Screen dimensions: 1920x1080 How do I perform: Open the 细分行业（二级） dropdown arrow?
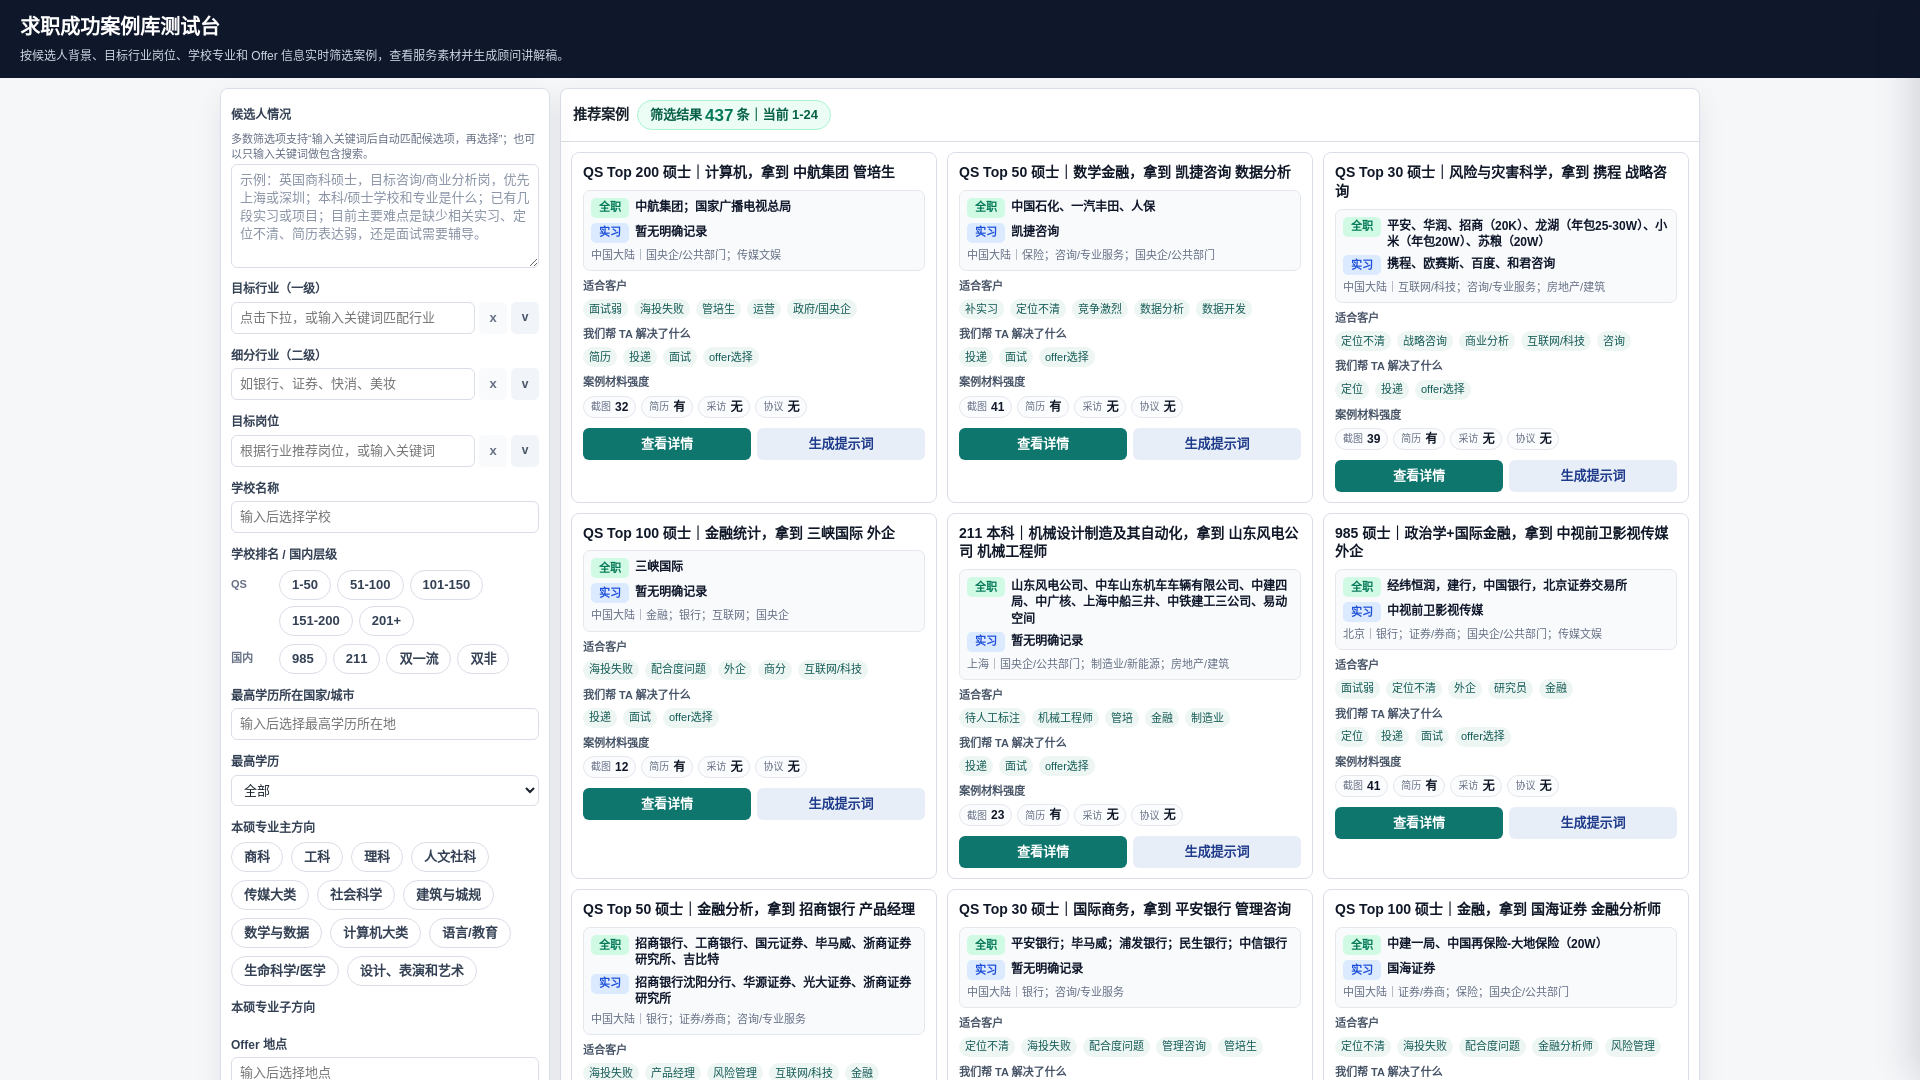point(525,384)
